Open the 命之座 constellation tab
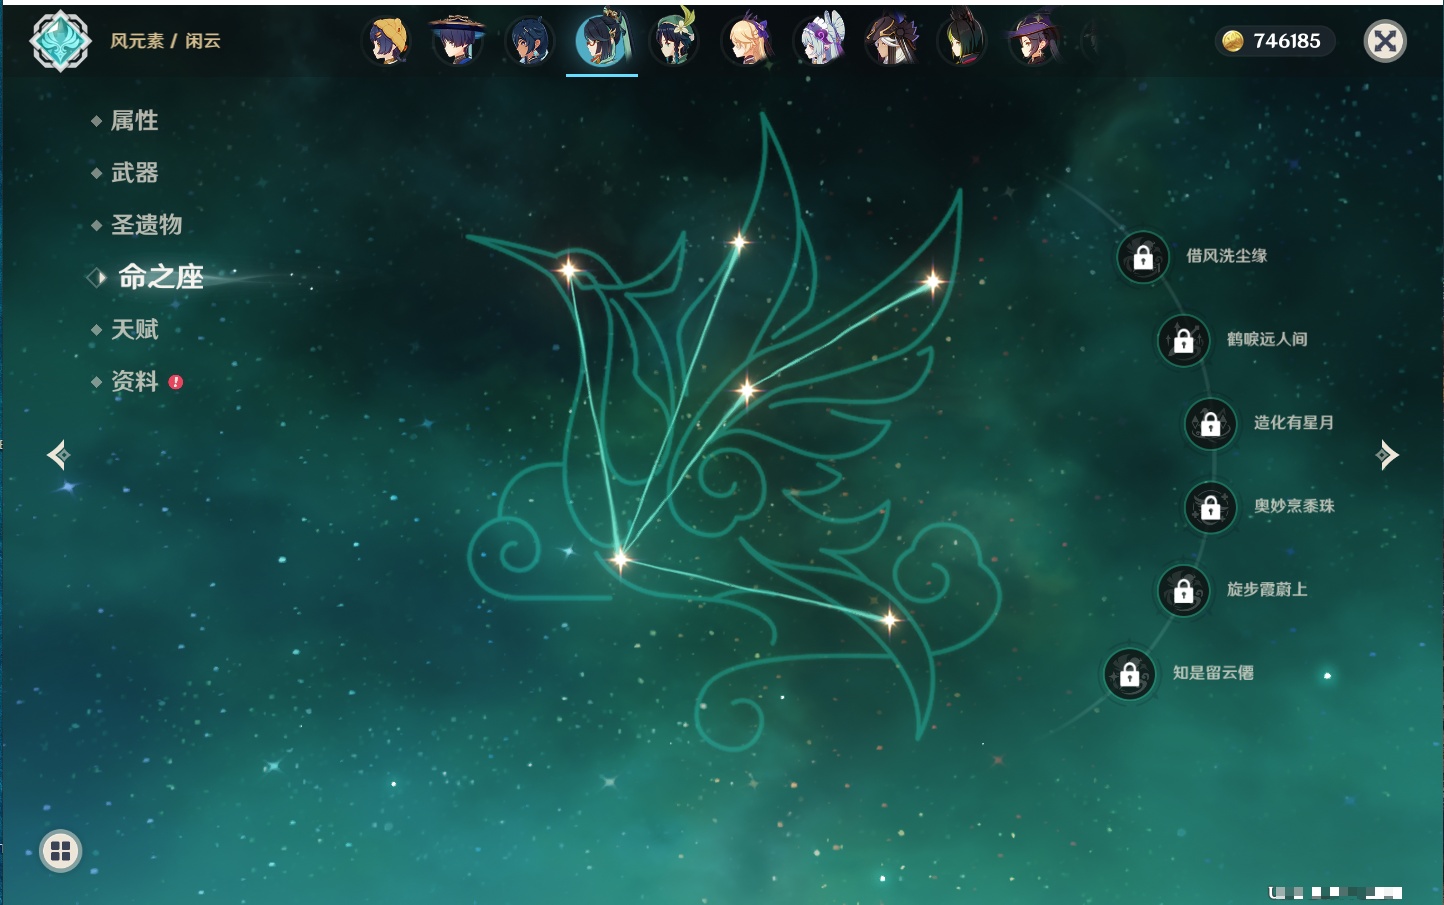This screenshot has width=1444, height=905. click(x=160, y=277)
